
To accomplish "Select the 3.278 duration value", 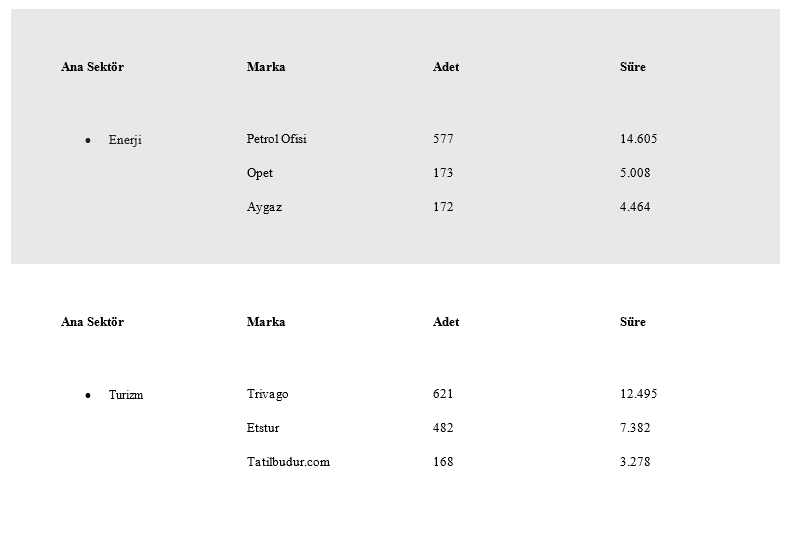I will pos(635,462).
